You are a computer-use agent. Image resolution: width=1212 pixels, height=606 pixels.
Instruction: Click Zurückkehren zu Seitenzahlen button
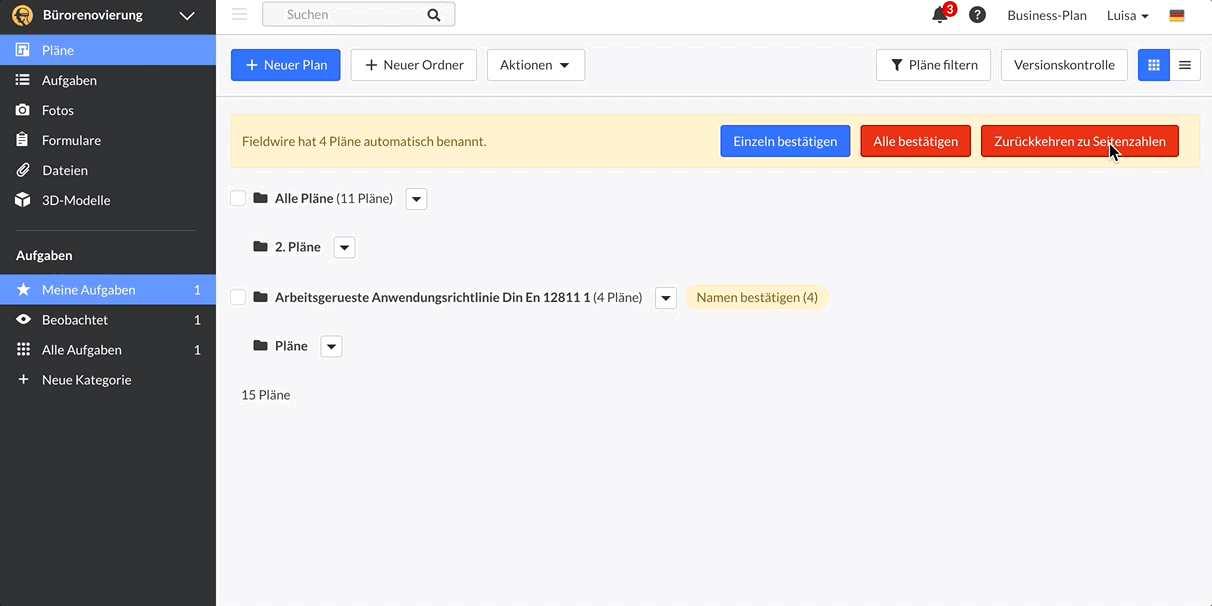pyautogui.click(x=1080, y=141)
